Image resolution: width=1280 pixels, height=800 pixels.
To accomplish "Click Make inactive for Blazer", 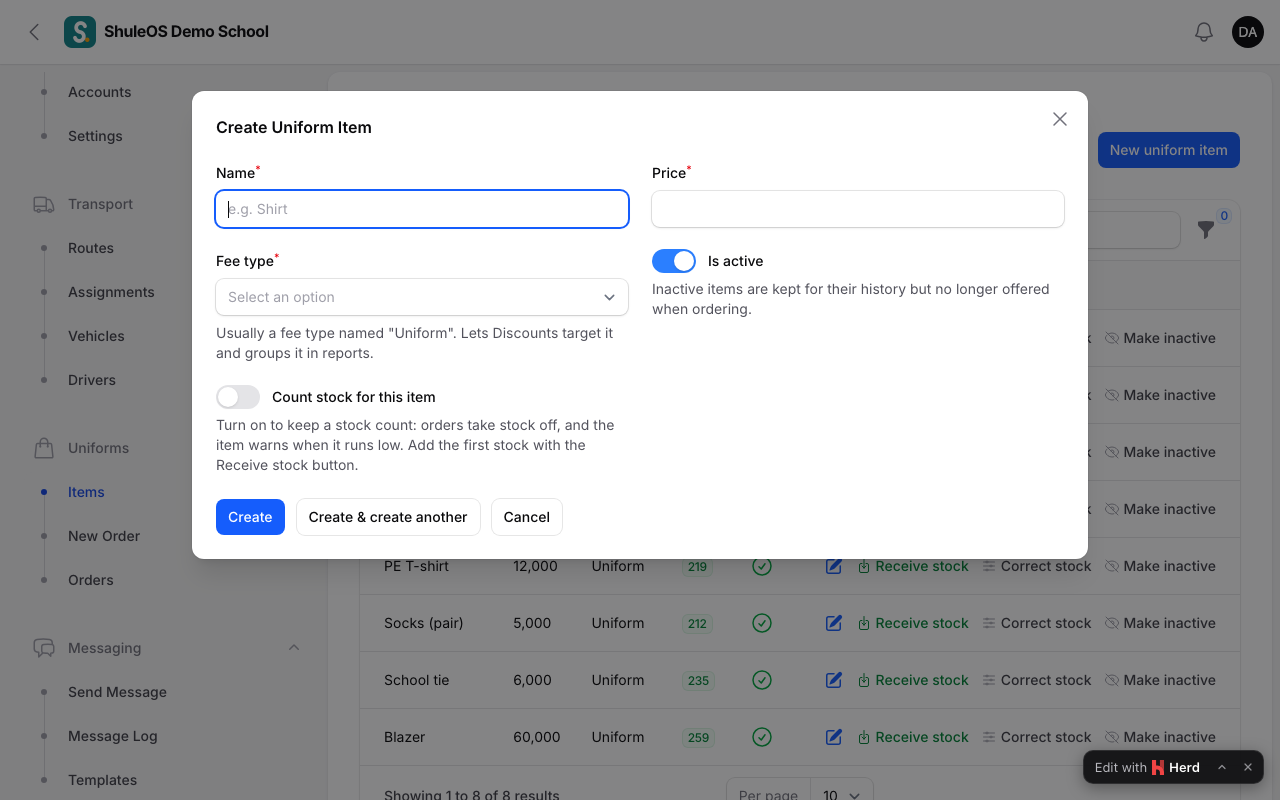I will (x=1160, y=737).
